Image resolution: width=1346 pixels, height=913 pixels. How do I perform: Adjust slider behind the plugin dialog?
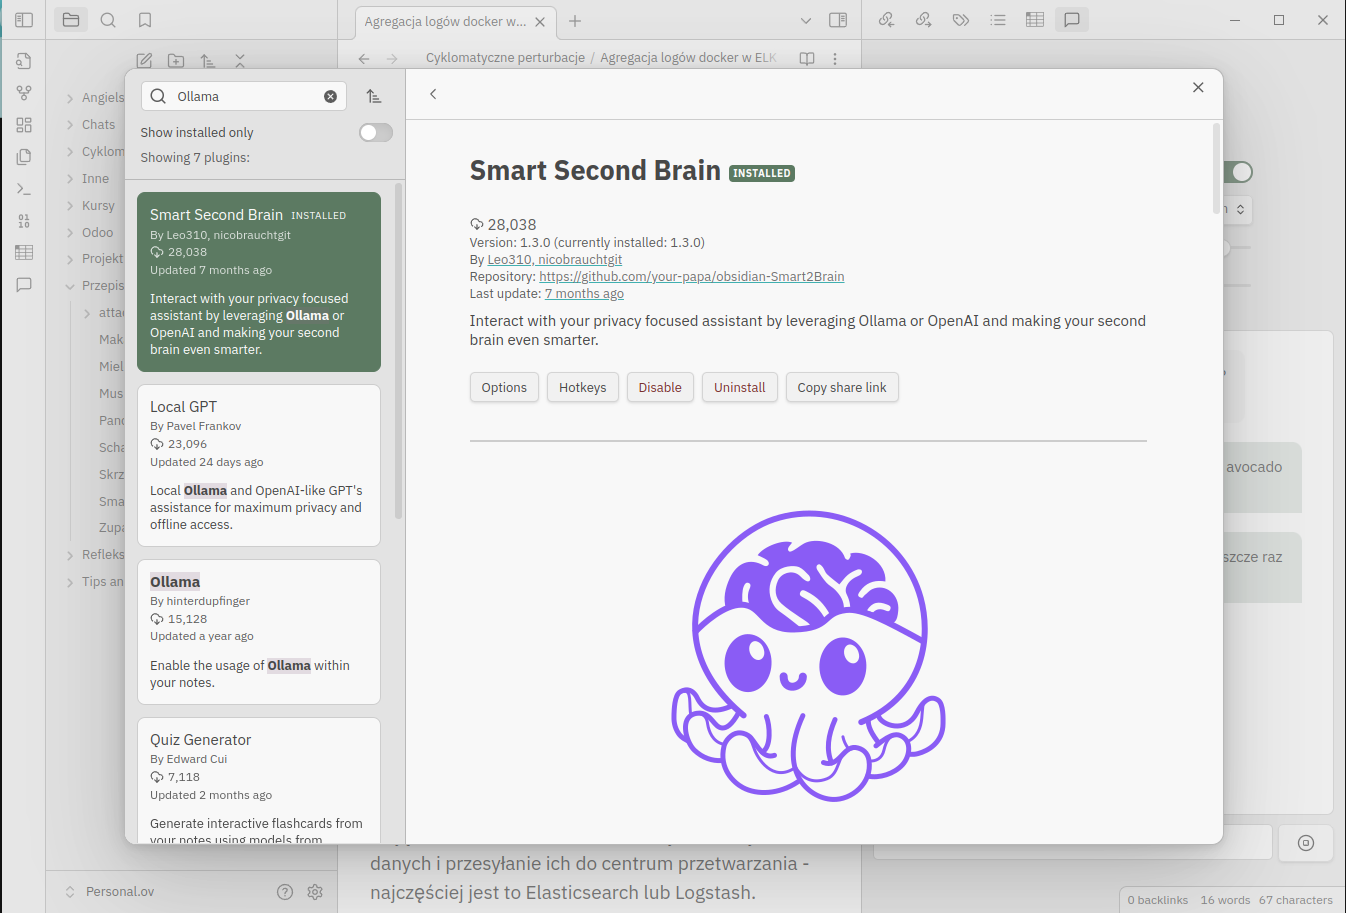[1237, 247]
